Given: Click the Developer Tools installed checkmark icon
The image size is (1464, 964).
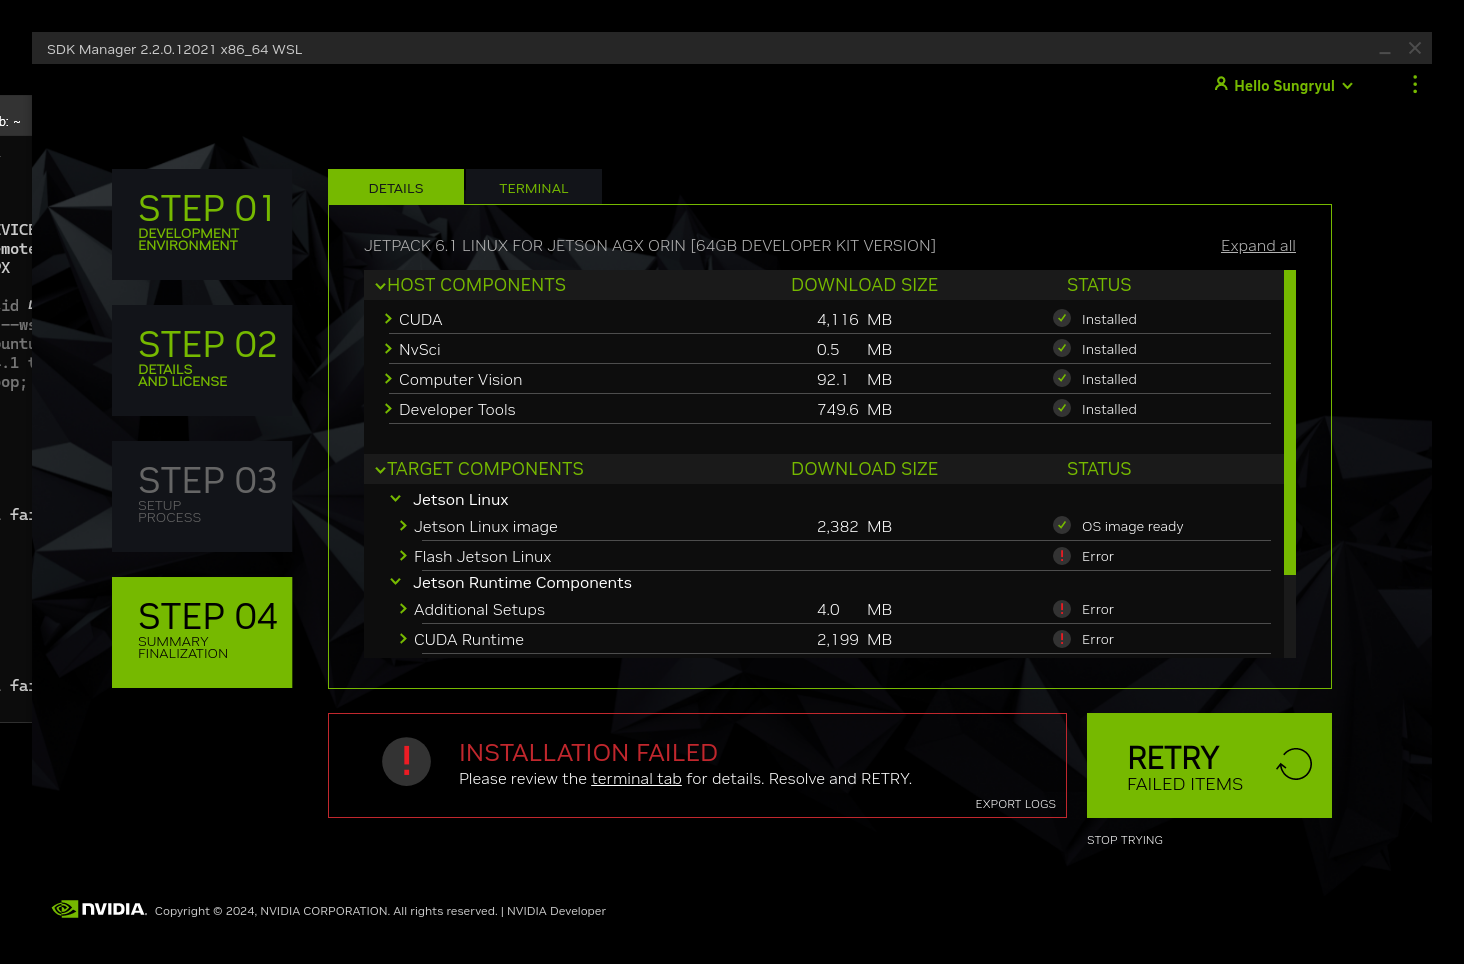Looking at the screenshot, I should pos(1062,408).
